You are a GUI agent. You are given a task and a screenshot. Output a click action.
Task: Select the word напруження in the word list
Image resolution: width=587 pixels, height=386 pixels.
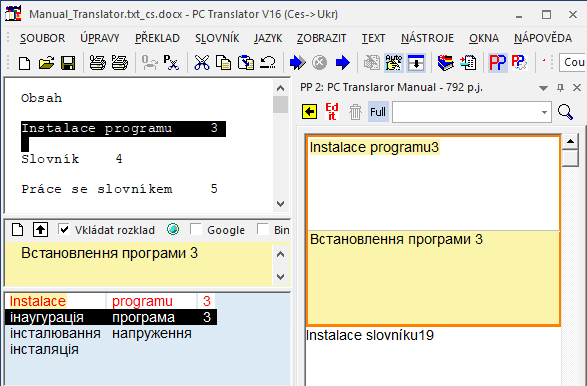pos(152,333)
